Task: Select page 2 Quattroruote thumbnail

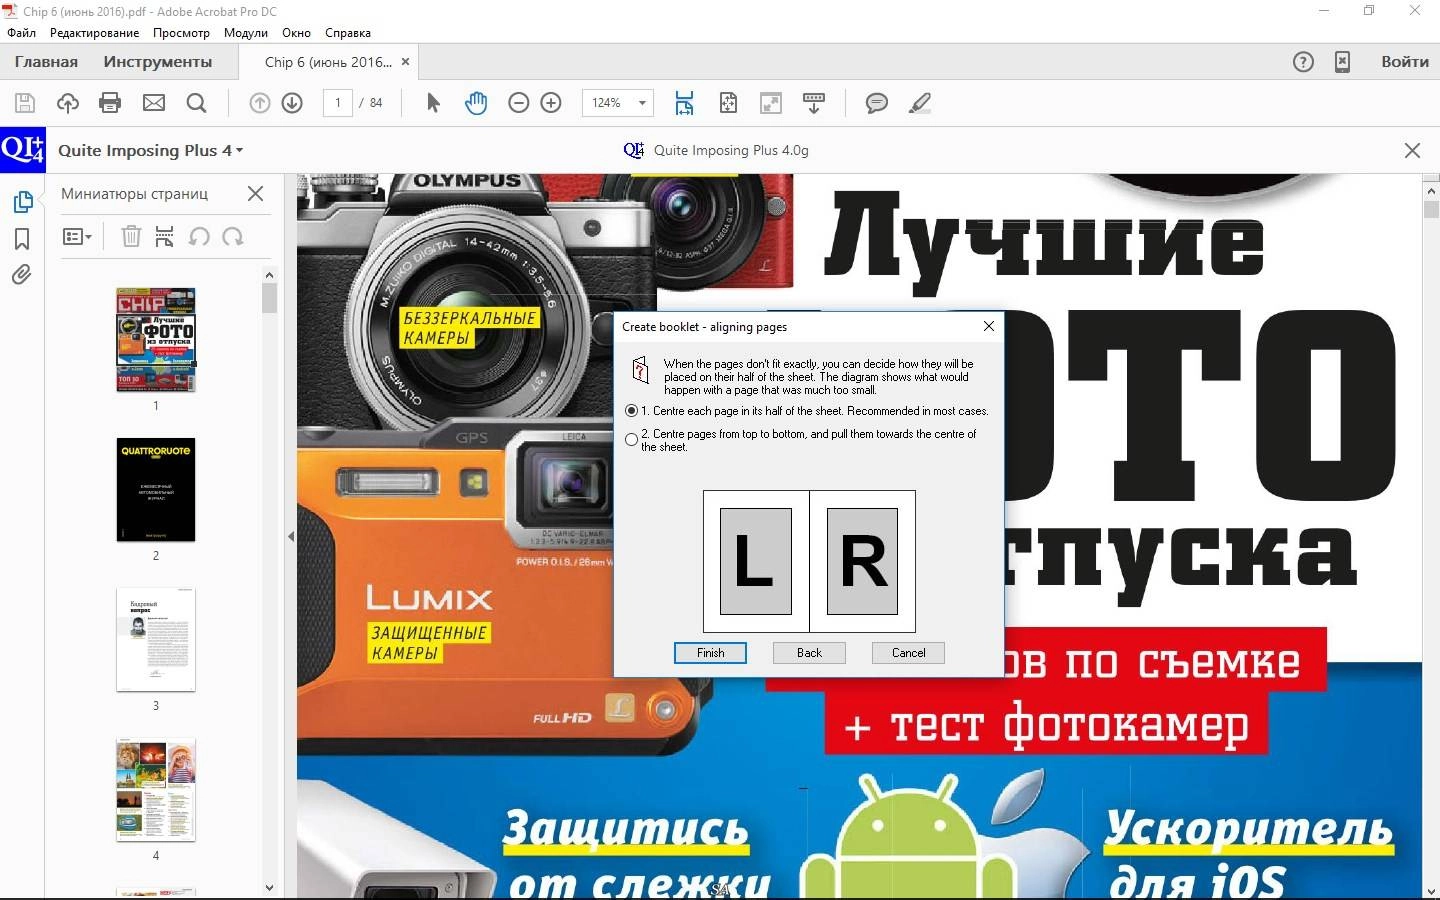Action: [x=156, y=490]
